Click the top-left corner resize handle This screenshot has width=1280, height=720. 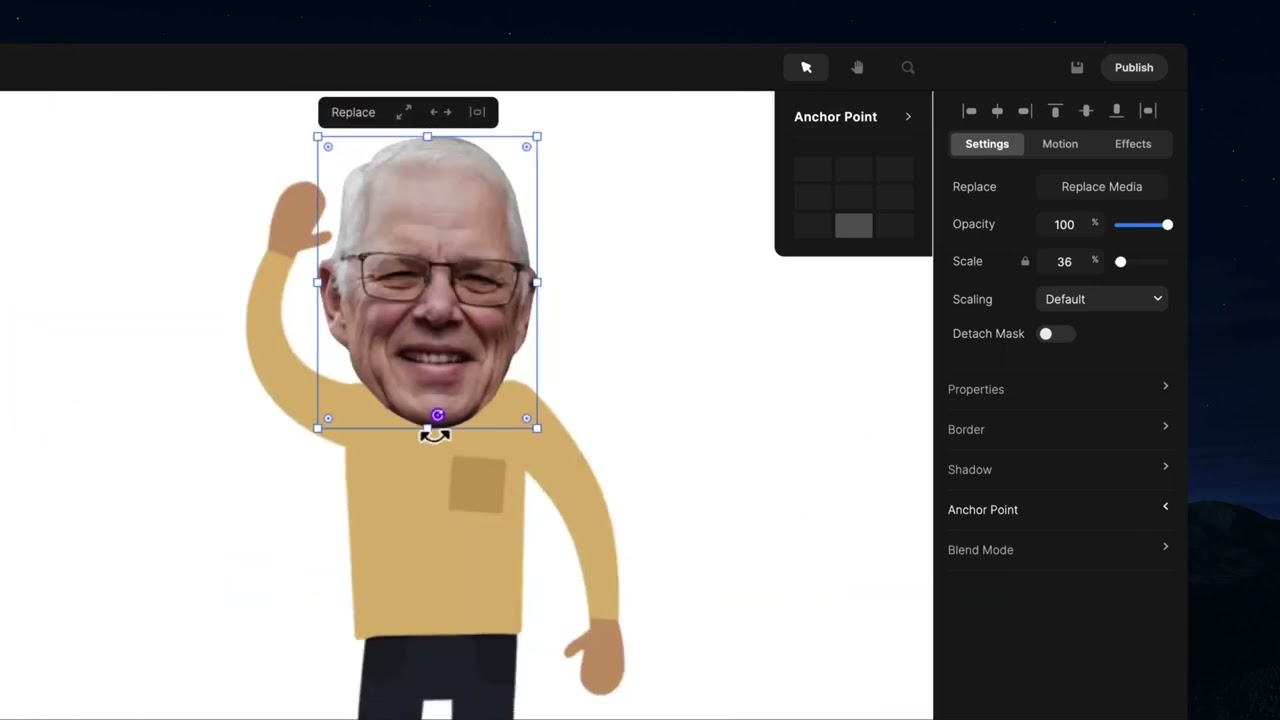click(318, 136)
